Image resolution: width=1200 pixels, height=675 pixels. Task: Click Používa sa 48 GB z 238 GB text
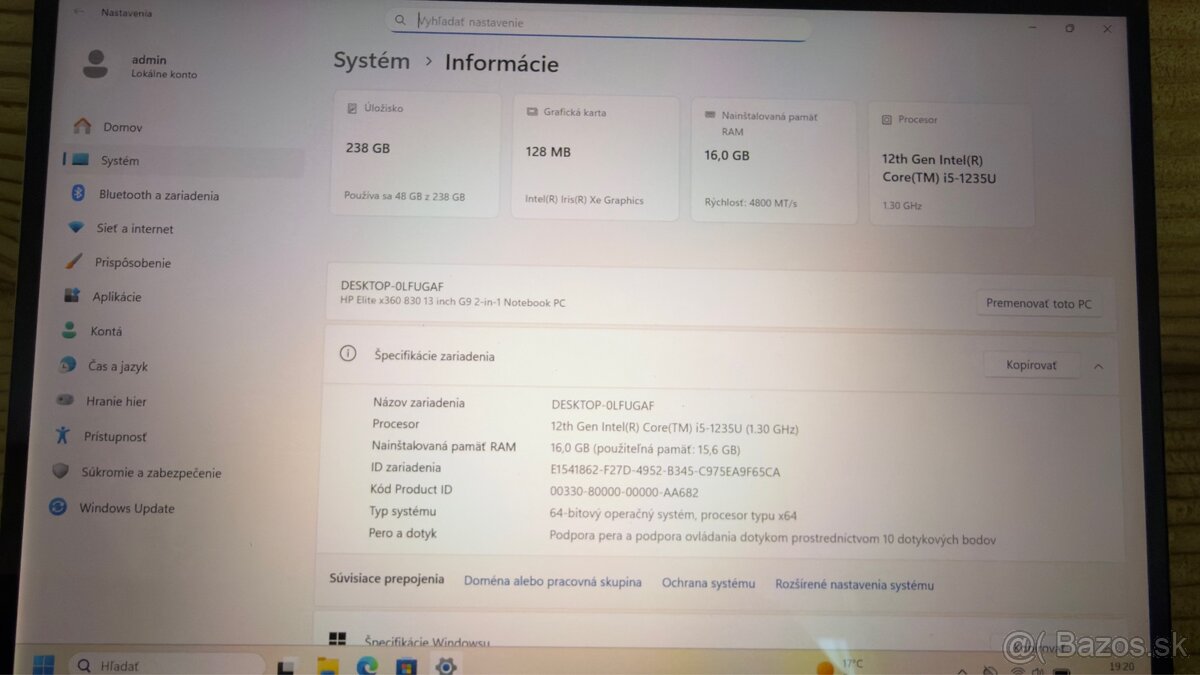click(x=404, y=197)
